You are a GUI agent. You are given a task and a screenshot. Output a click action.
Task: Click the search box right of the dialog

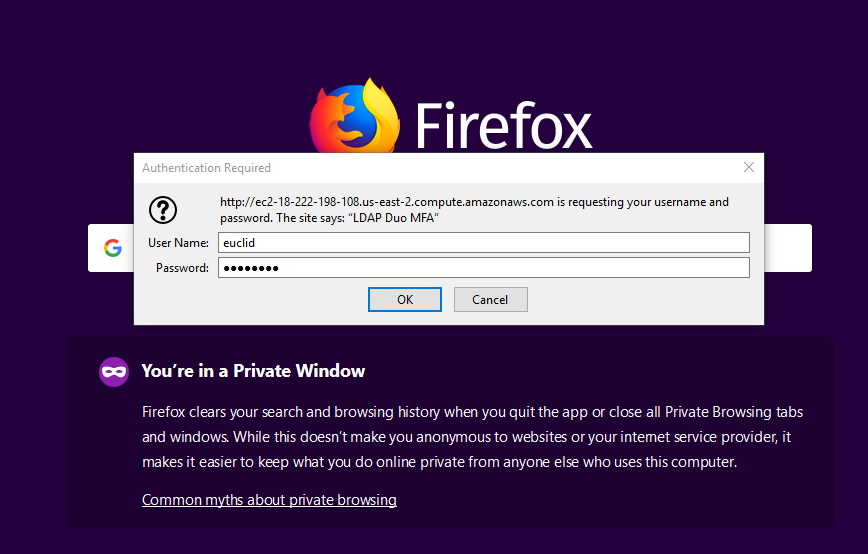tap(788, 247)
